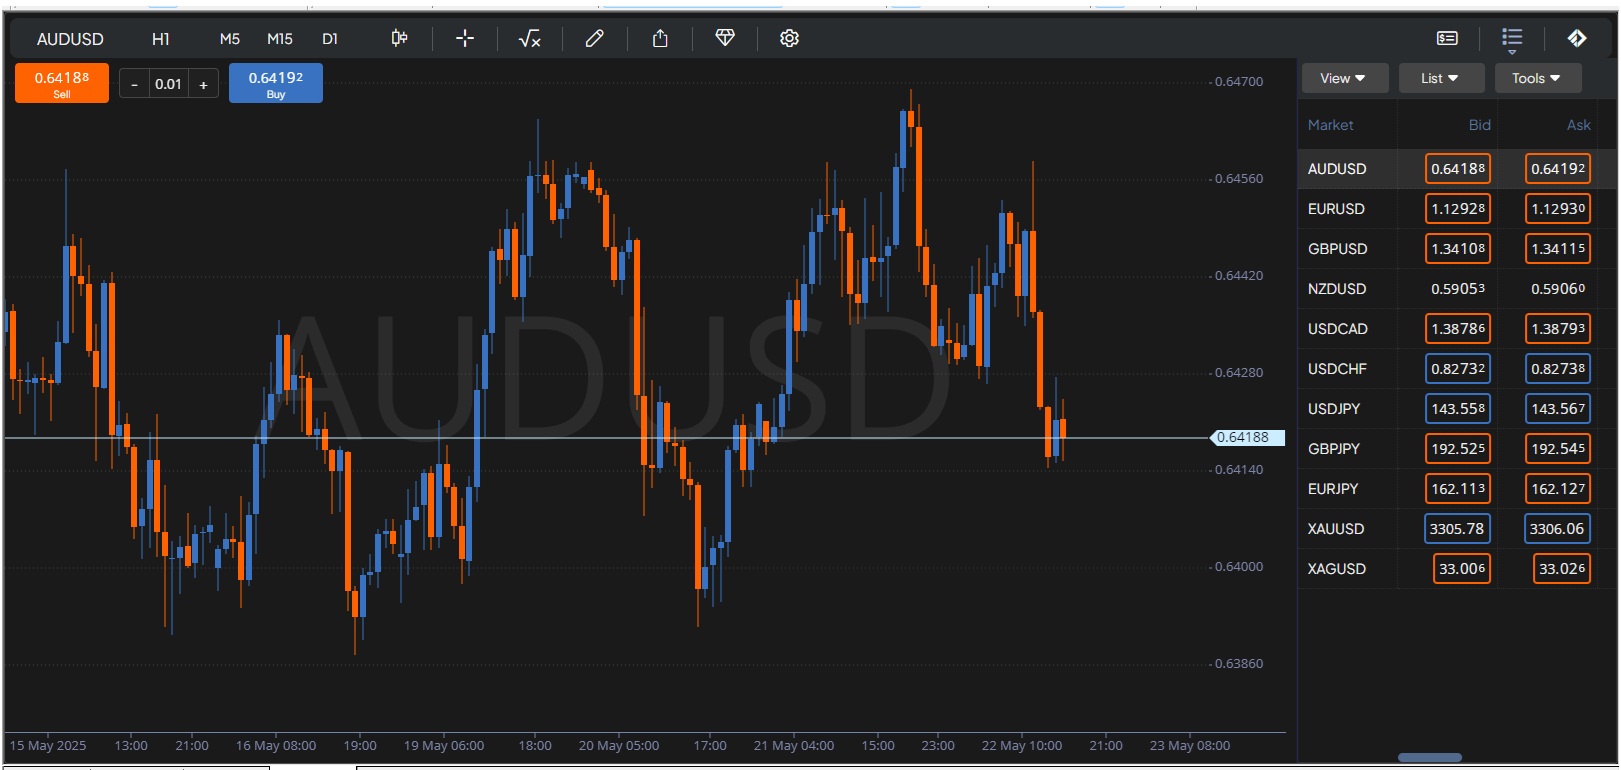The height and width of the screenshot is (770, 1621).
Task: Click XAGUSD bid price 33.006
Action: coord(1462,569)
